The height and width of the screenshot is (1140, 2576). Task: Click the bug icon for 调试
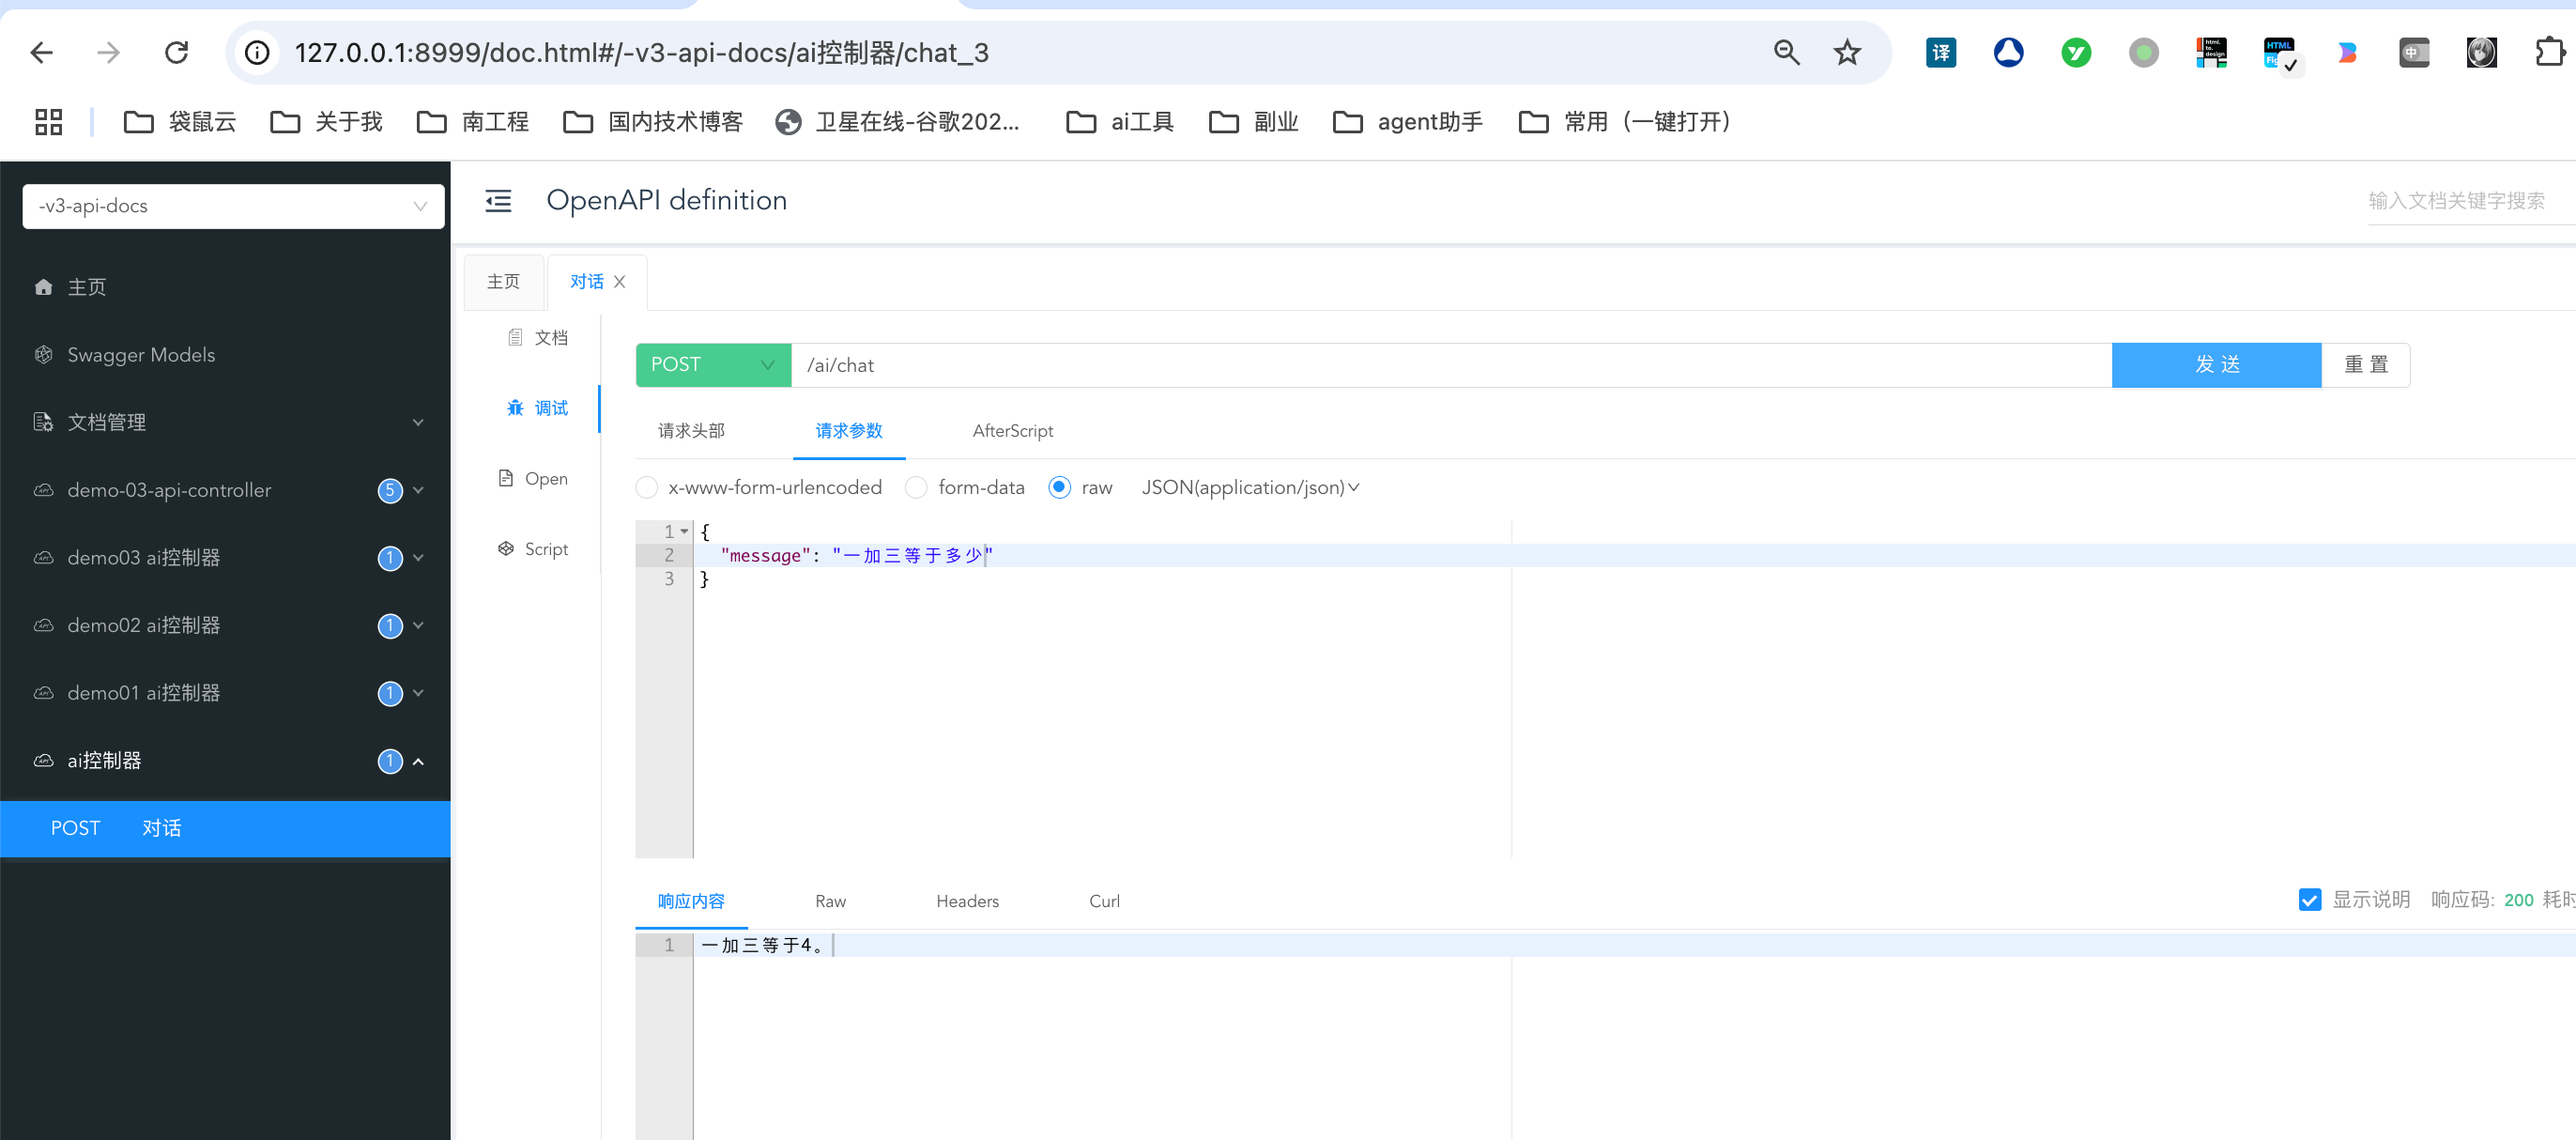[x=515, y=408]
